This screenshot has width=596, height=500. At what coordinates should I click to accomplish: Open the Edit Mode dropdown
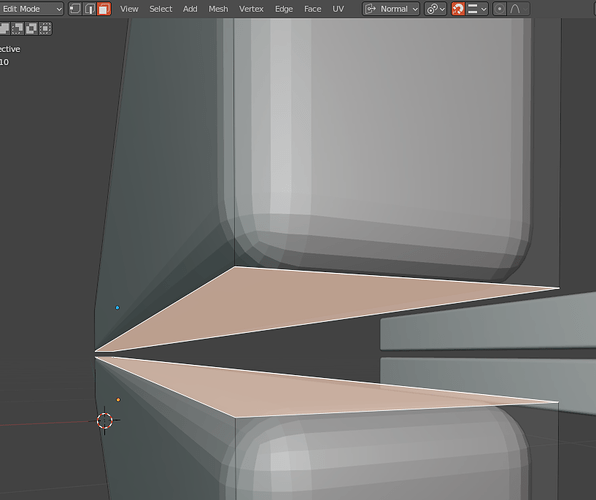[32, 9]
